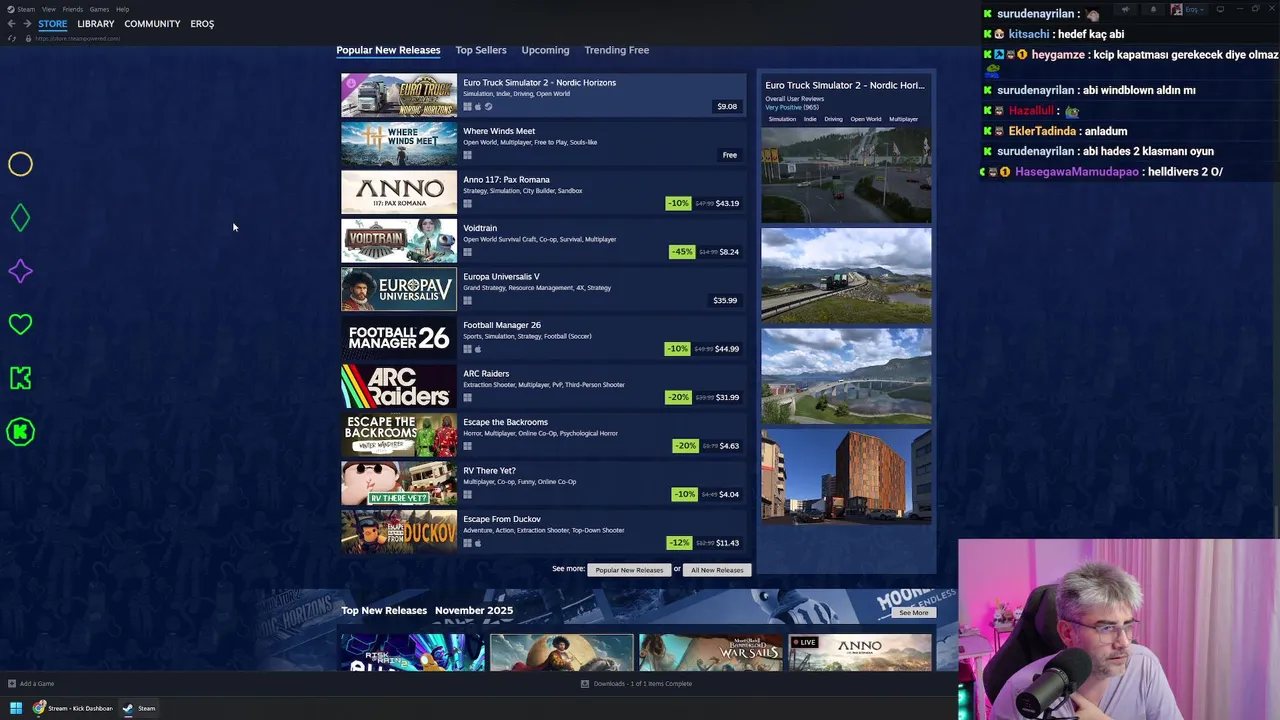Viewport: 1280px width, 720px height.
Task: Open the Where Winds Meet listing
Action: (544, 144)
